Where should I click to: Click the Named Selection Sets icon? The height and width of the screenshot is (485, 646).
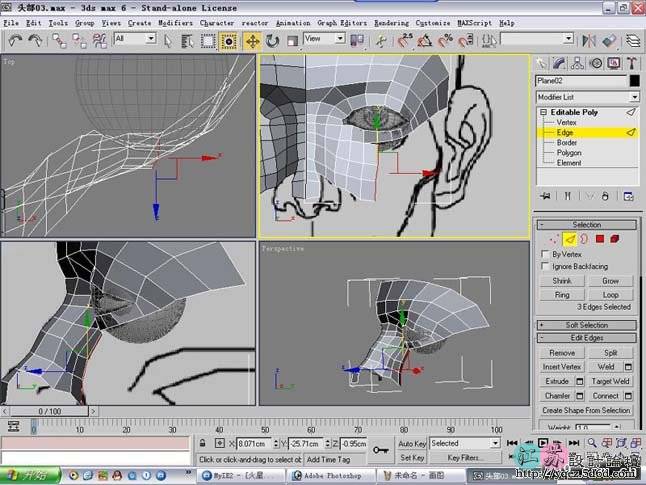point(489,40)
